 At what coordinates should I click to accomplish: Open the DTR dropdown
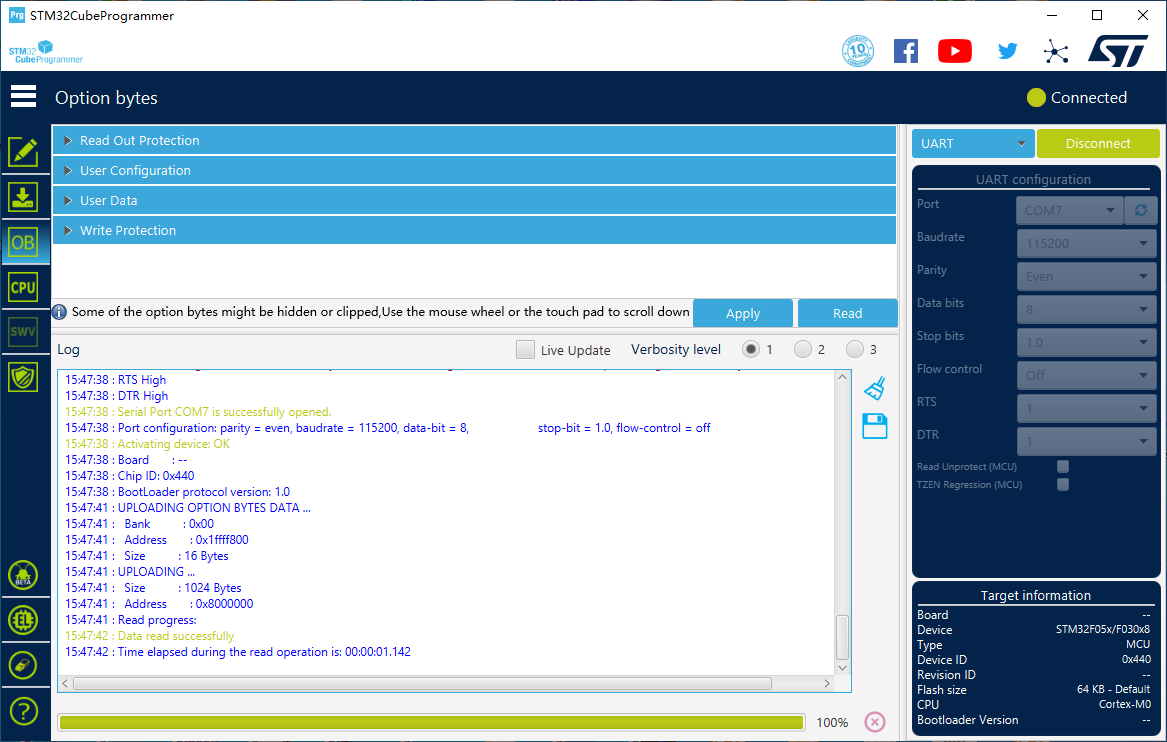pyautogui.click(x=1087, y=441)
